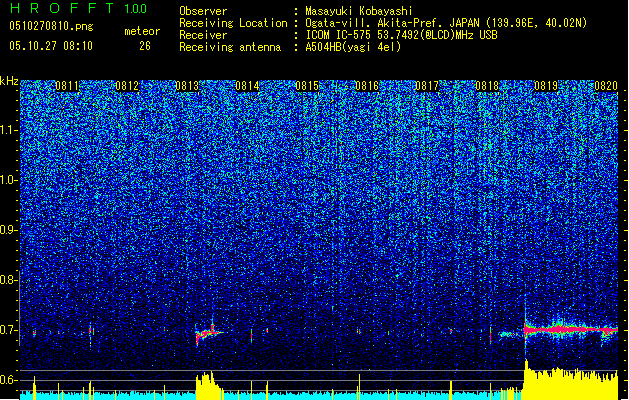
Task: Click the 0819 time marker
Action: click(546, 86)
